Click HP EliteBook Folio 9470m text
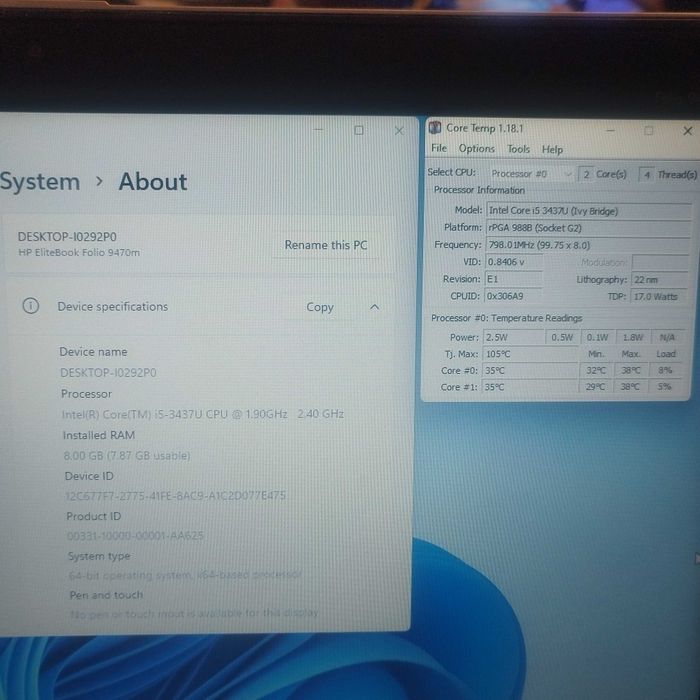The width and height of the screenshot is (700, 700). 79,253
